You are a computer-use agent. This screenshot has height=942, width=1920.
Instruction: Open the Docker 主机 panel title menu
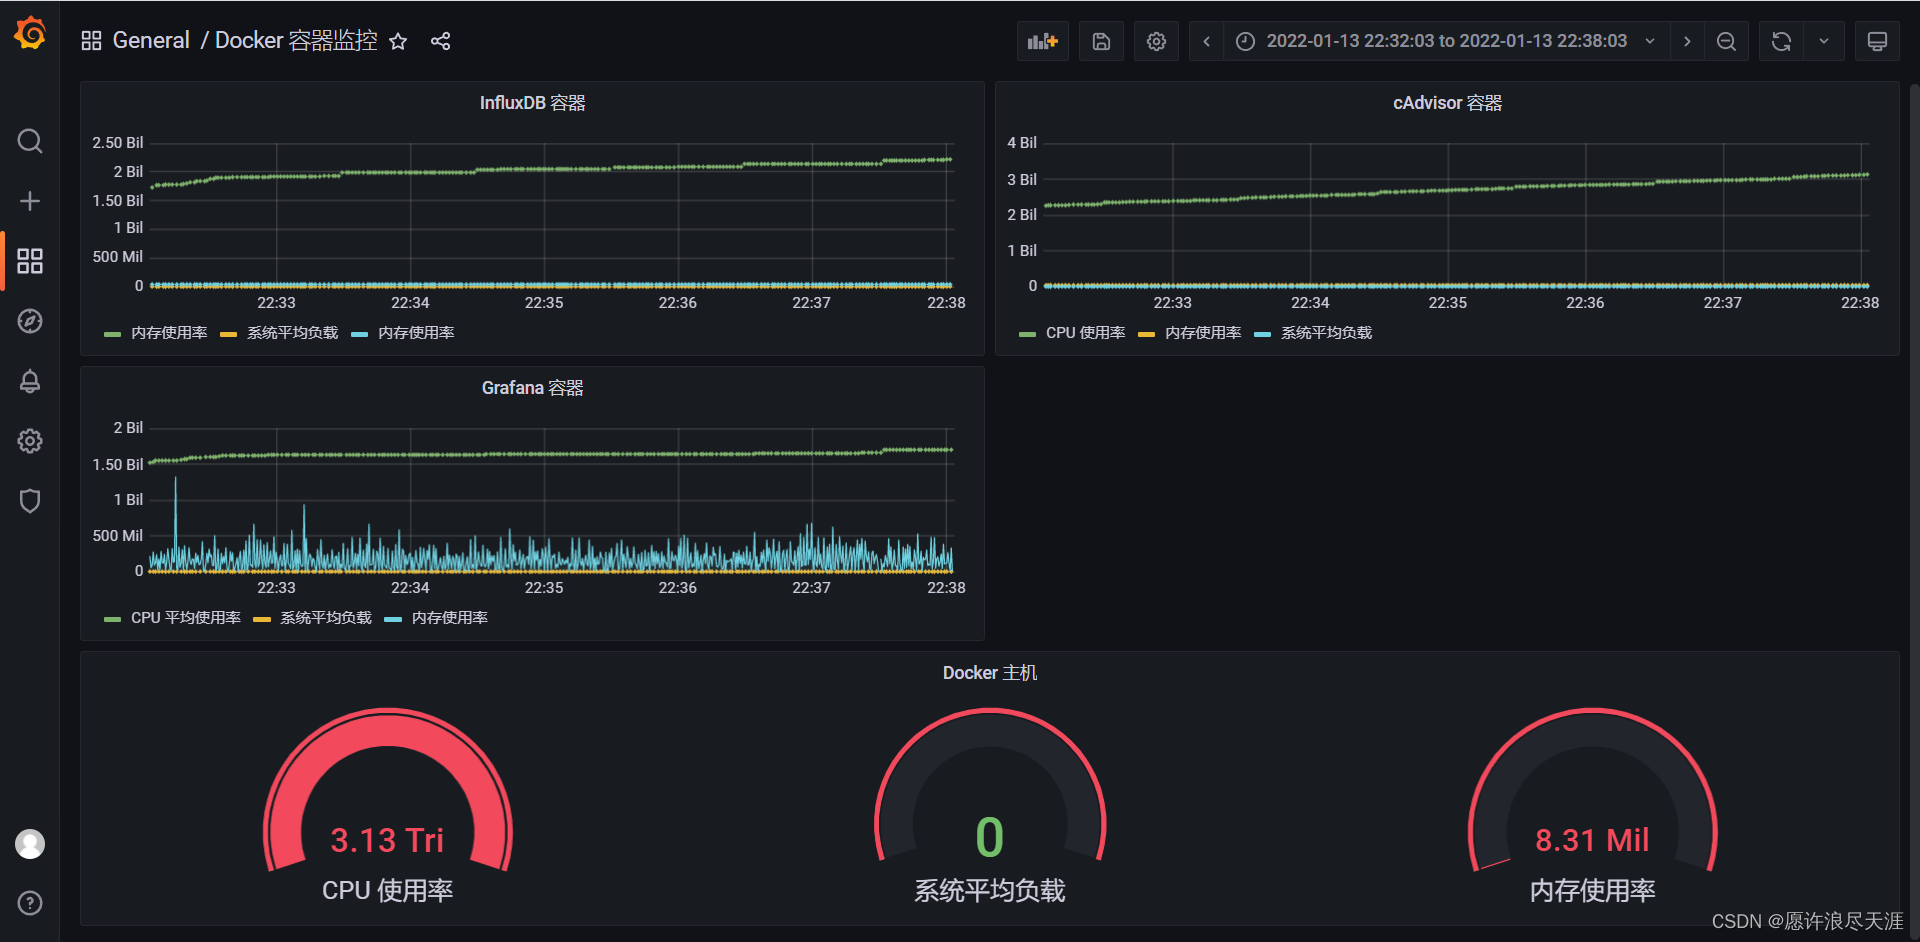click(990, 673)
